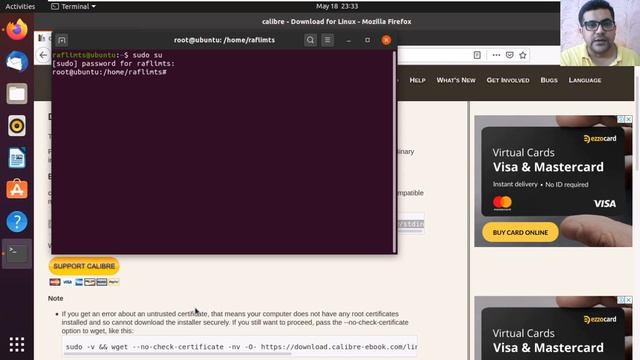Open the terminal hamburger menu
640x360 pixels.
(x=327, y=40)
